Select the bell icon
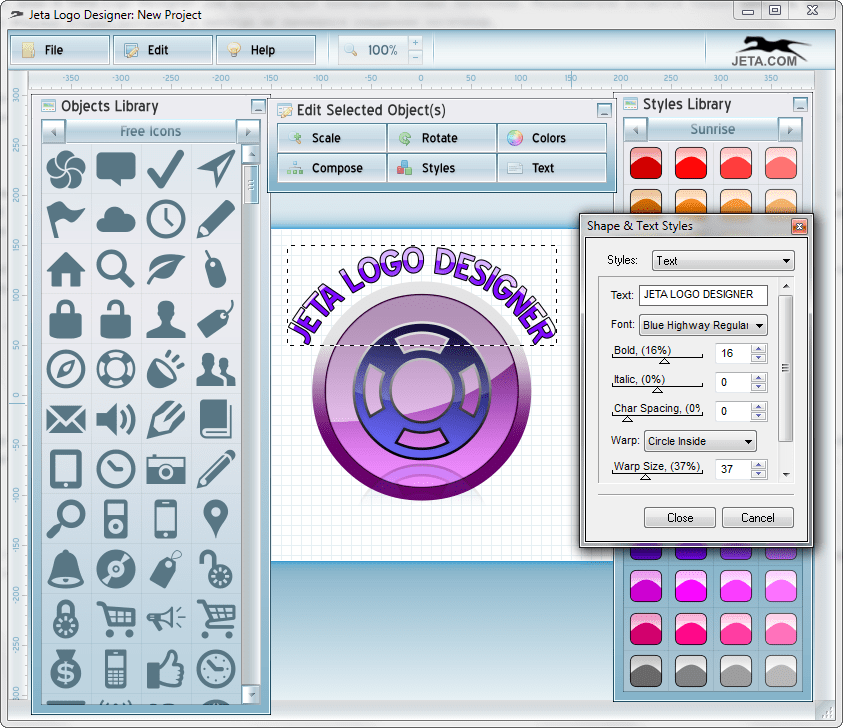Screen dimensions: 843x728 coord(66,569)
